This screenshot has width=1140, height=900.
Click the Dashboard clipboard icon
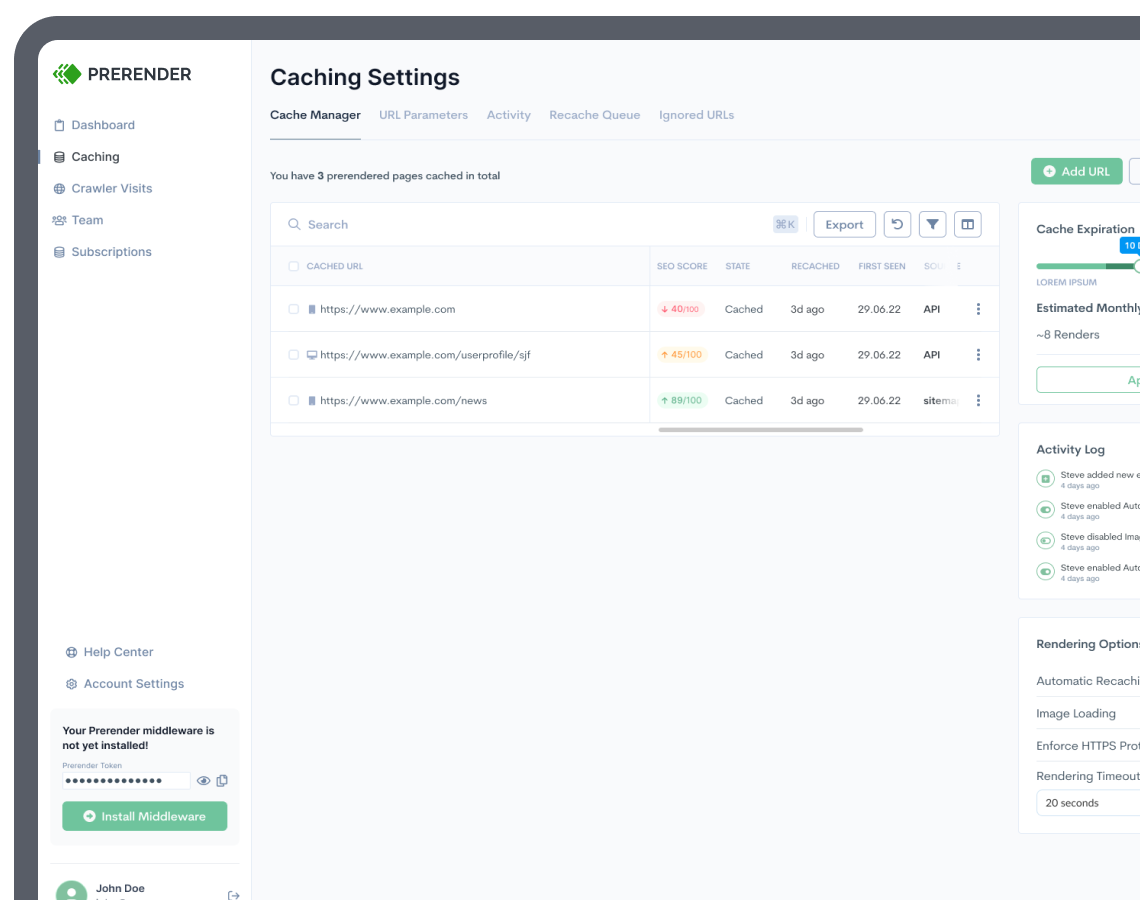[60, 125]
